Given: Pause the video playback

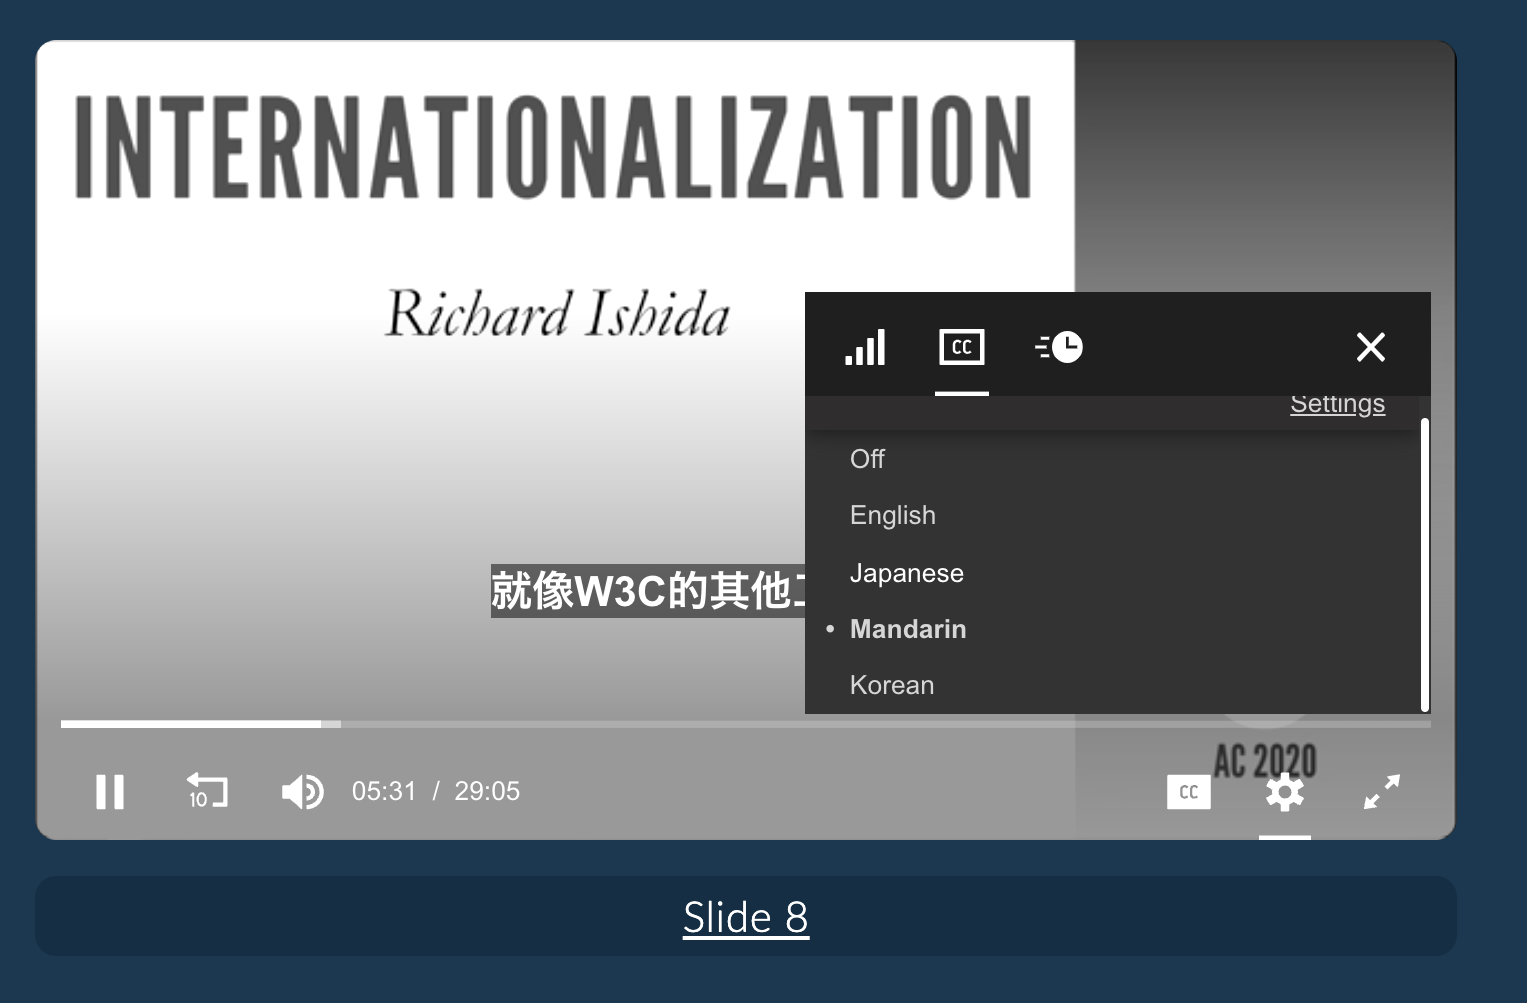Looking at the screenshot, I should coord(110,792).
